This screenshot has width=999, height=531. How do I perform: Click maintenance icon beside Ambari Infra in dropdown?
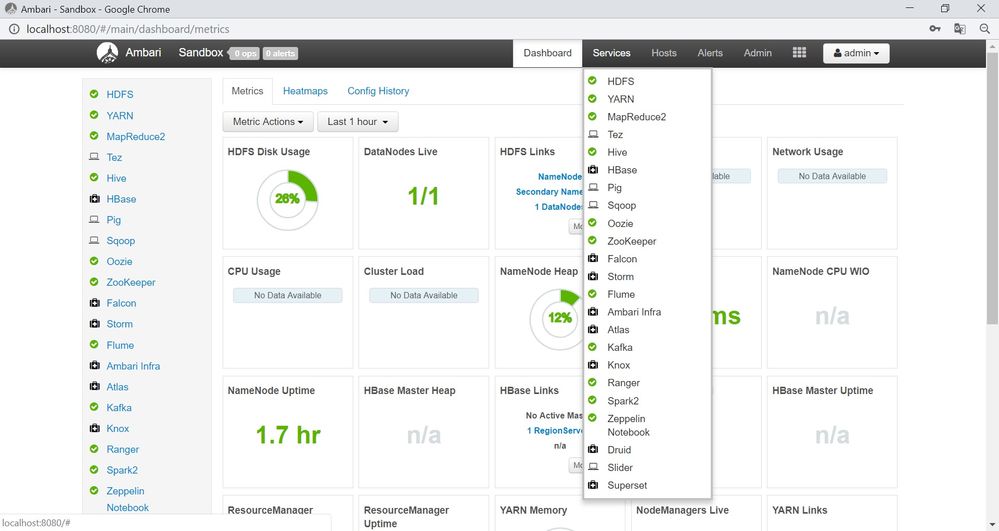pyautogui.click(x=593, y=312)
